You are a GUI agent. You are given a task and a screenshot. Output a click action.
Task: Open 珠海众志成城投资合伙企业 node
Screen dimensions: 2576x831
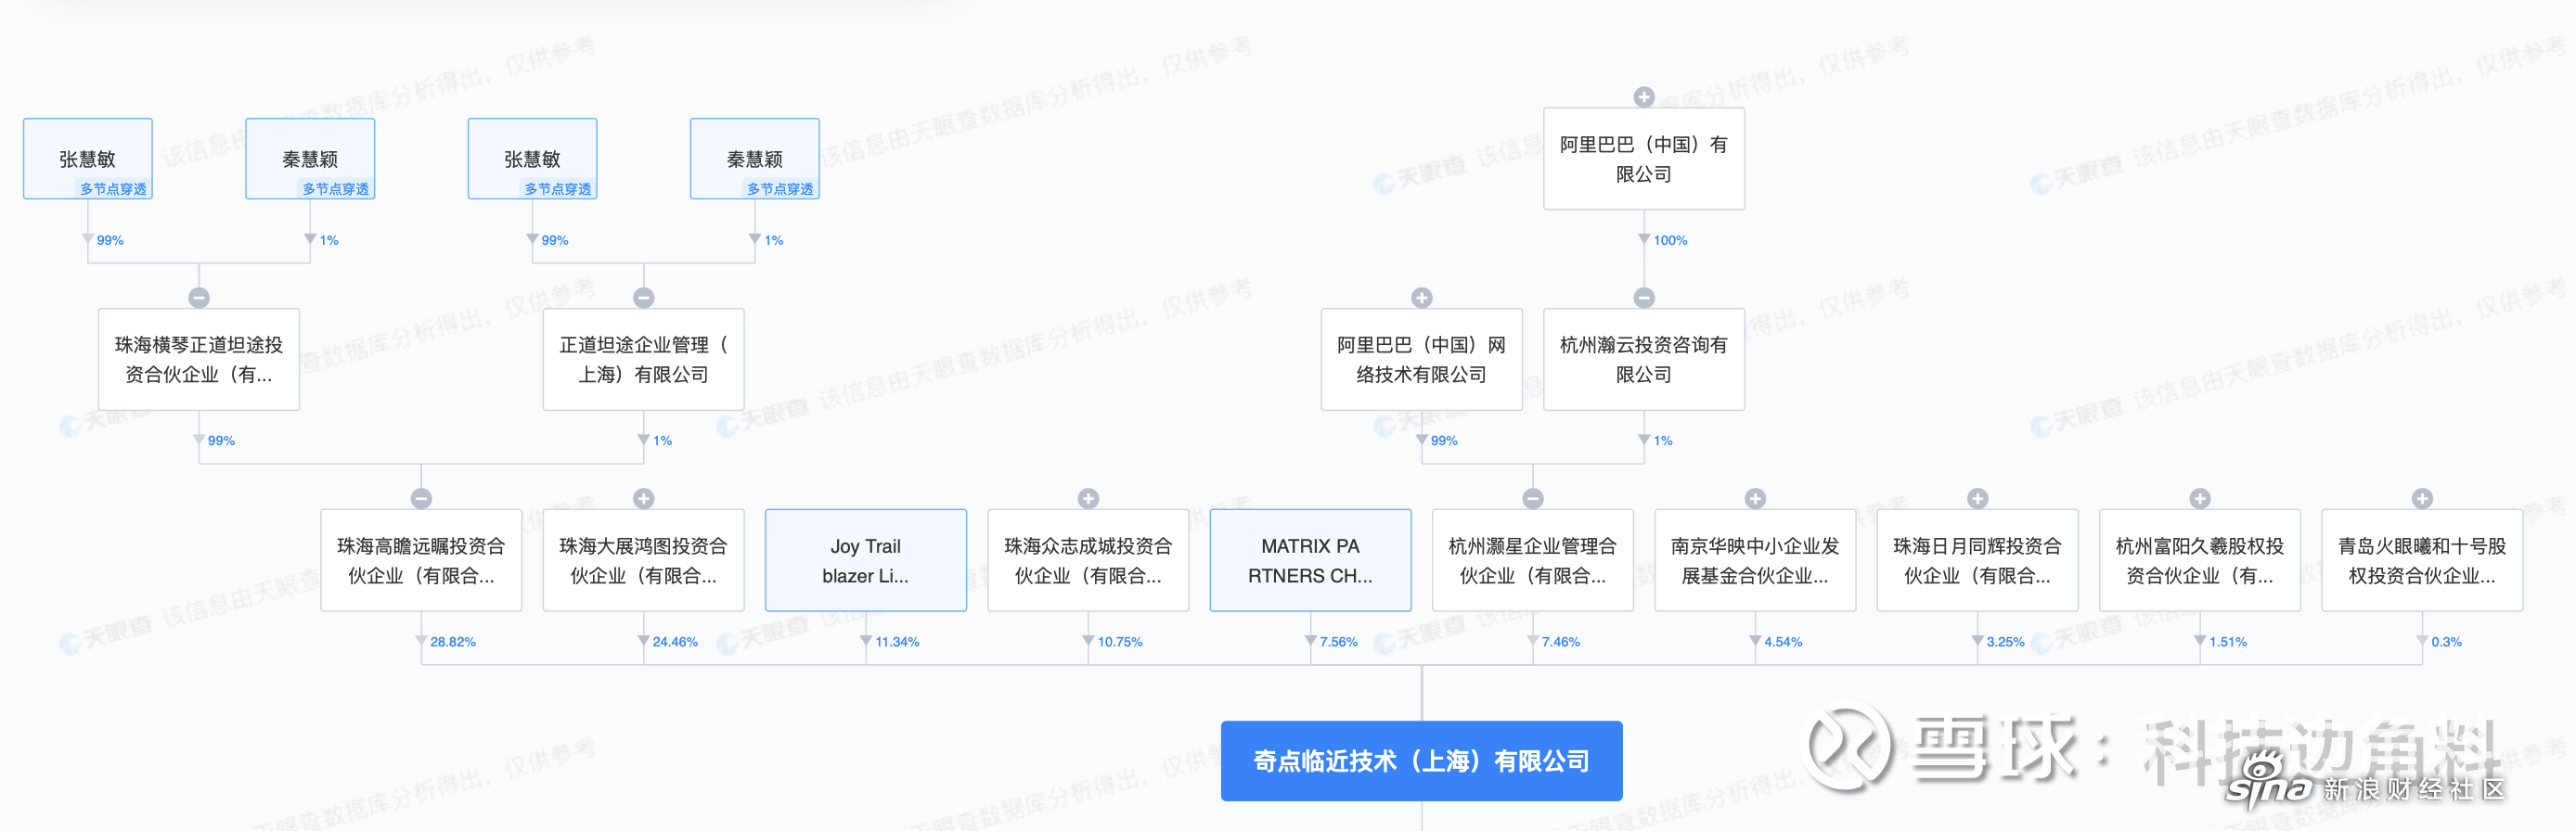tap(1088, 560)
